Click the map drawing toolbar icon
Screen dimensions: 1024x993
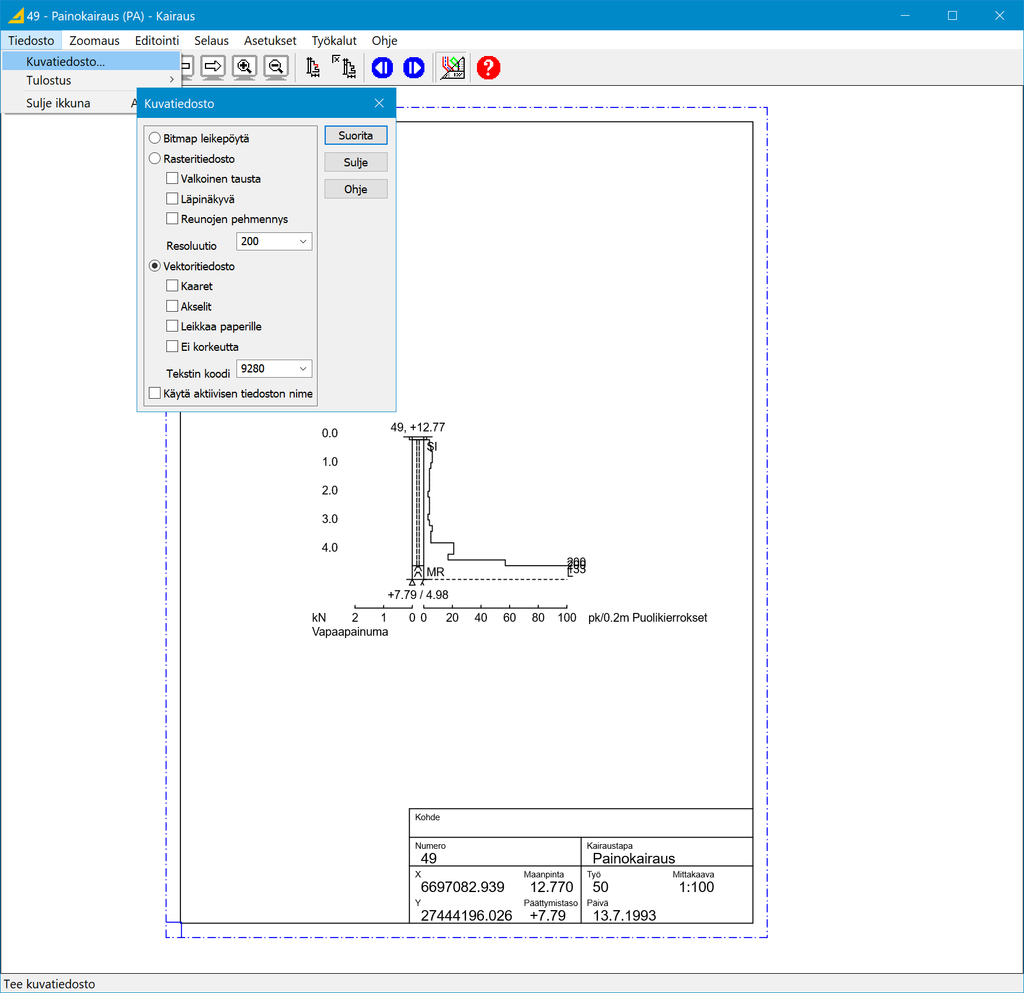[453, 67]
